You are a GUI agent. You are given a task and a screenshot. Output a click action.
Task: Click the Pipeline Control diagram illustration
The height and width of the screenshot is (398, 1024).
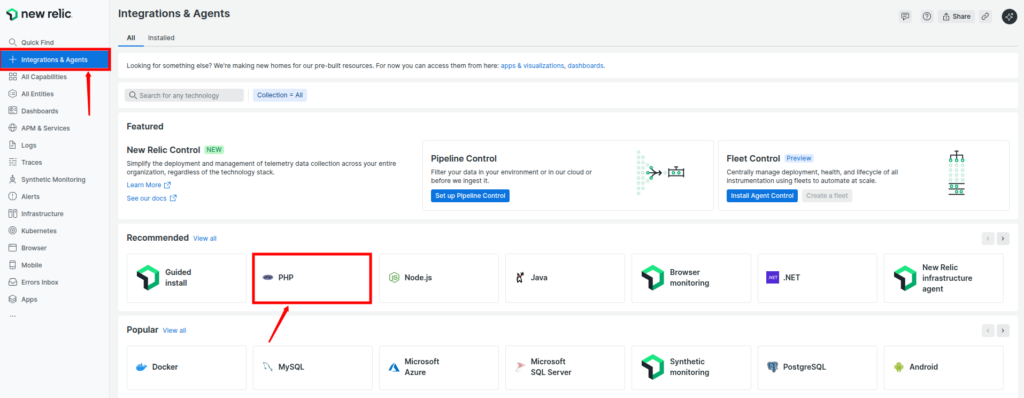tap(660, 173)
